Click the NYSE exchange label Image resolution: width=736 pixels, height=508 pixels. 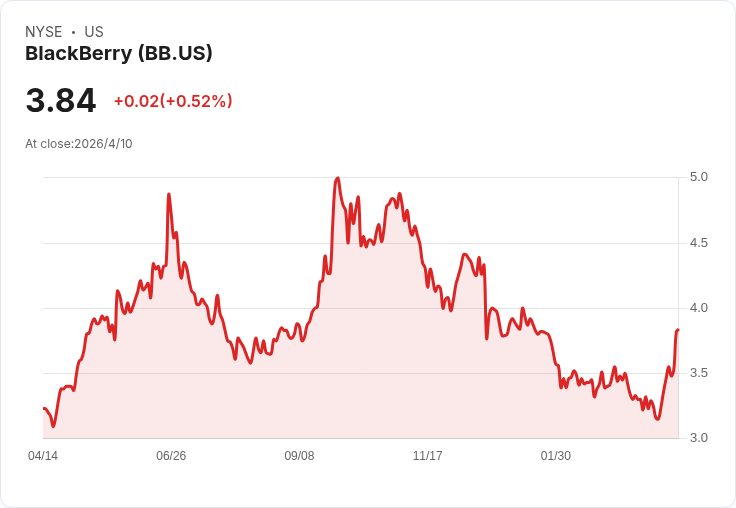point(44,32)
